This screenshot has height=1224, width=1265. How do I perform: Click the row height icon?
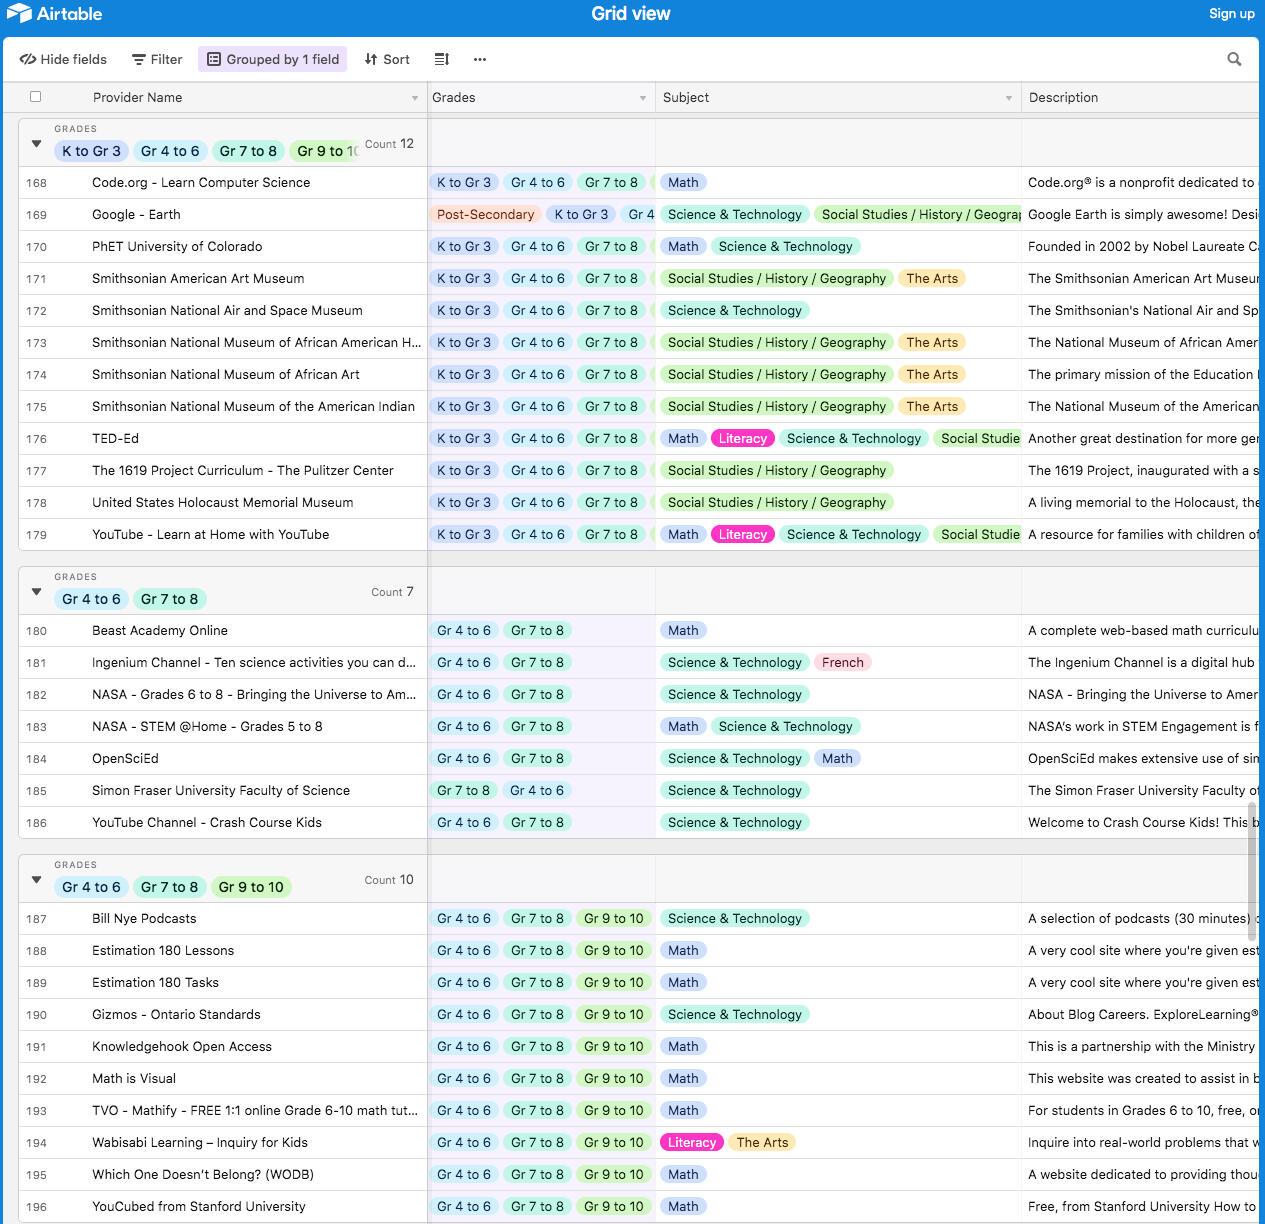pos(441,59)
